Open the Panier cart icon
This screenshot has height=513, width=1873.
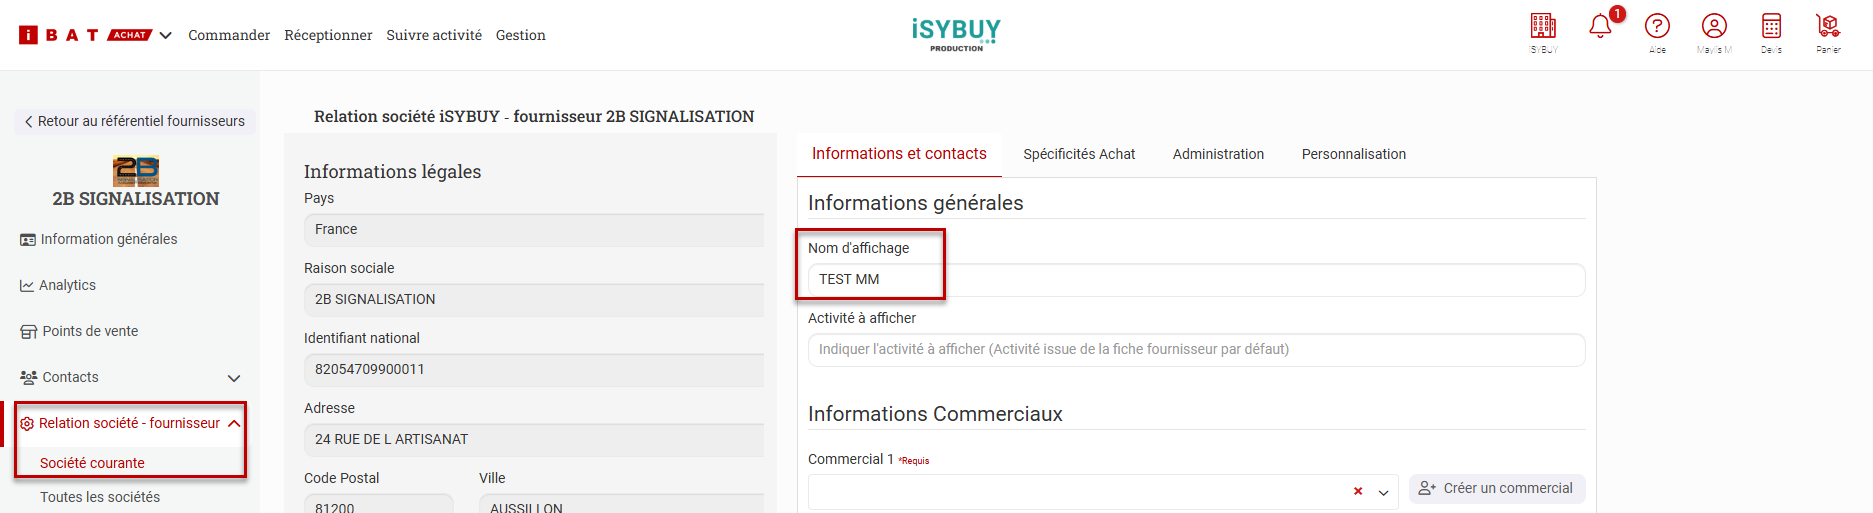tap(1828, 26)
